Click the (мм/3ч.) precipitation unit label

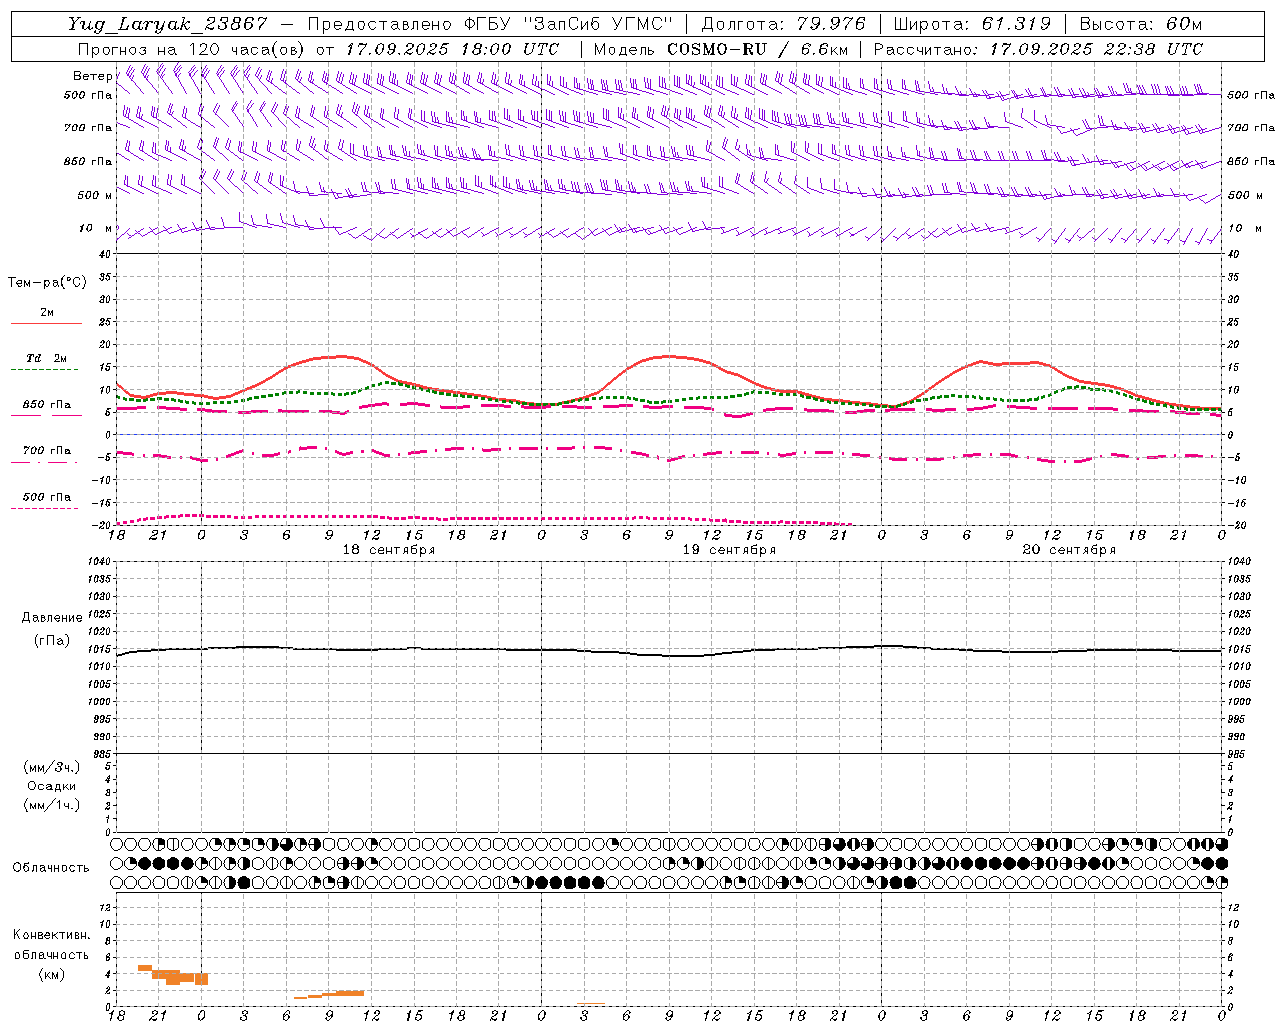52,767
